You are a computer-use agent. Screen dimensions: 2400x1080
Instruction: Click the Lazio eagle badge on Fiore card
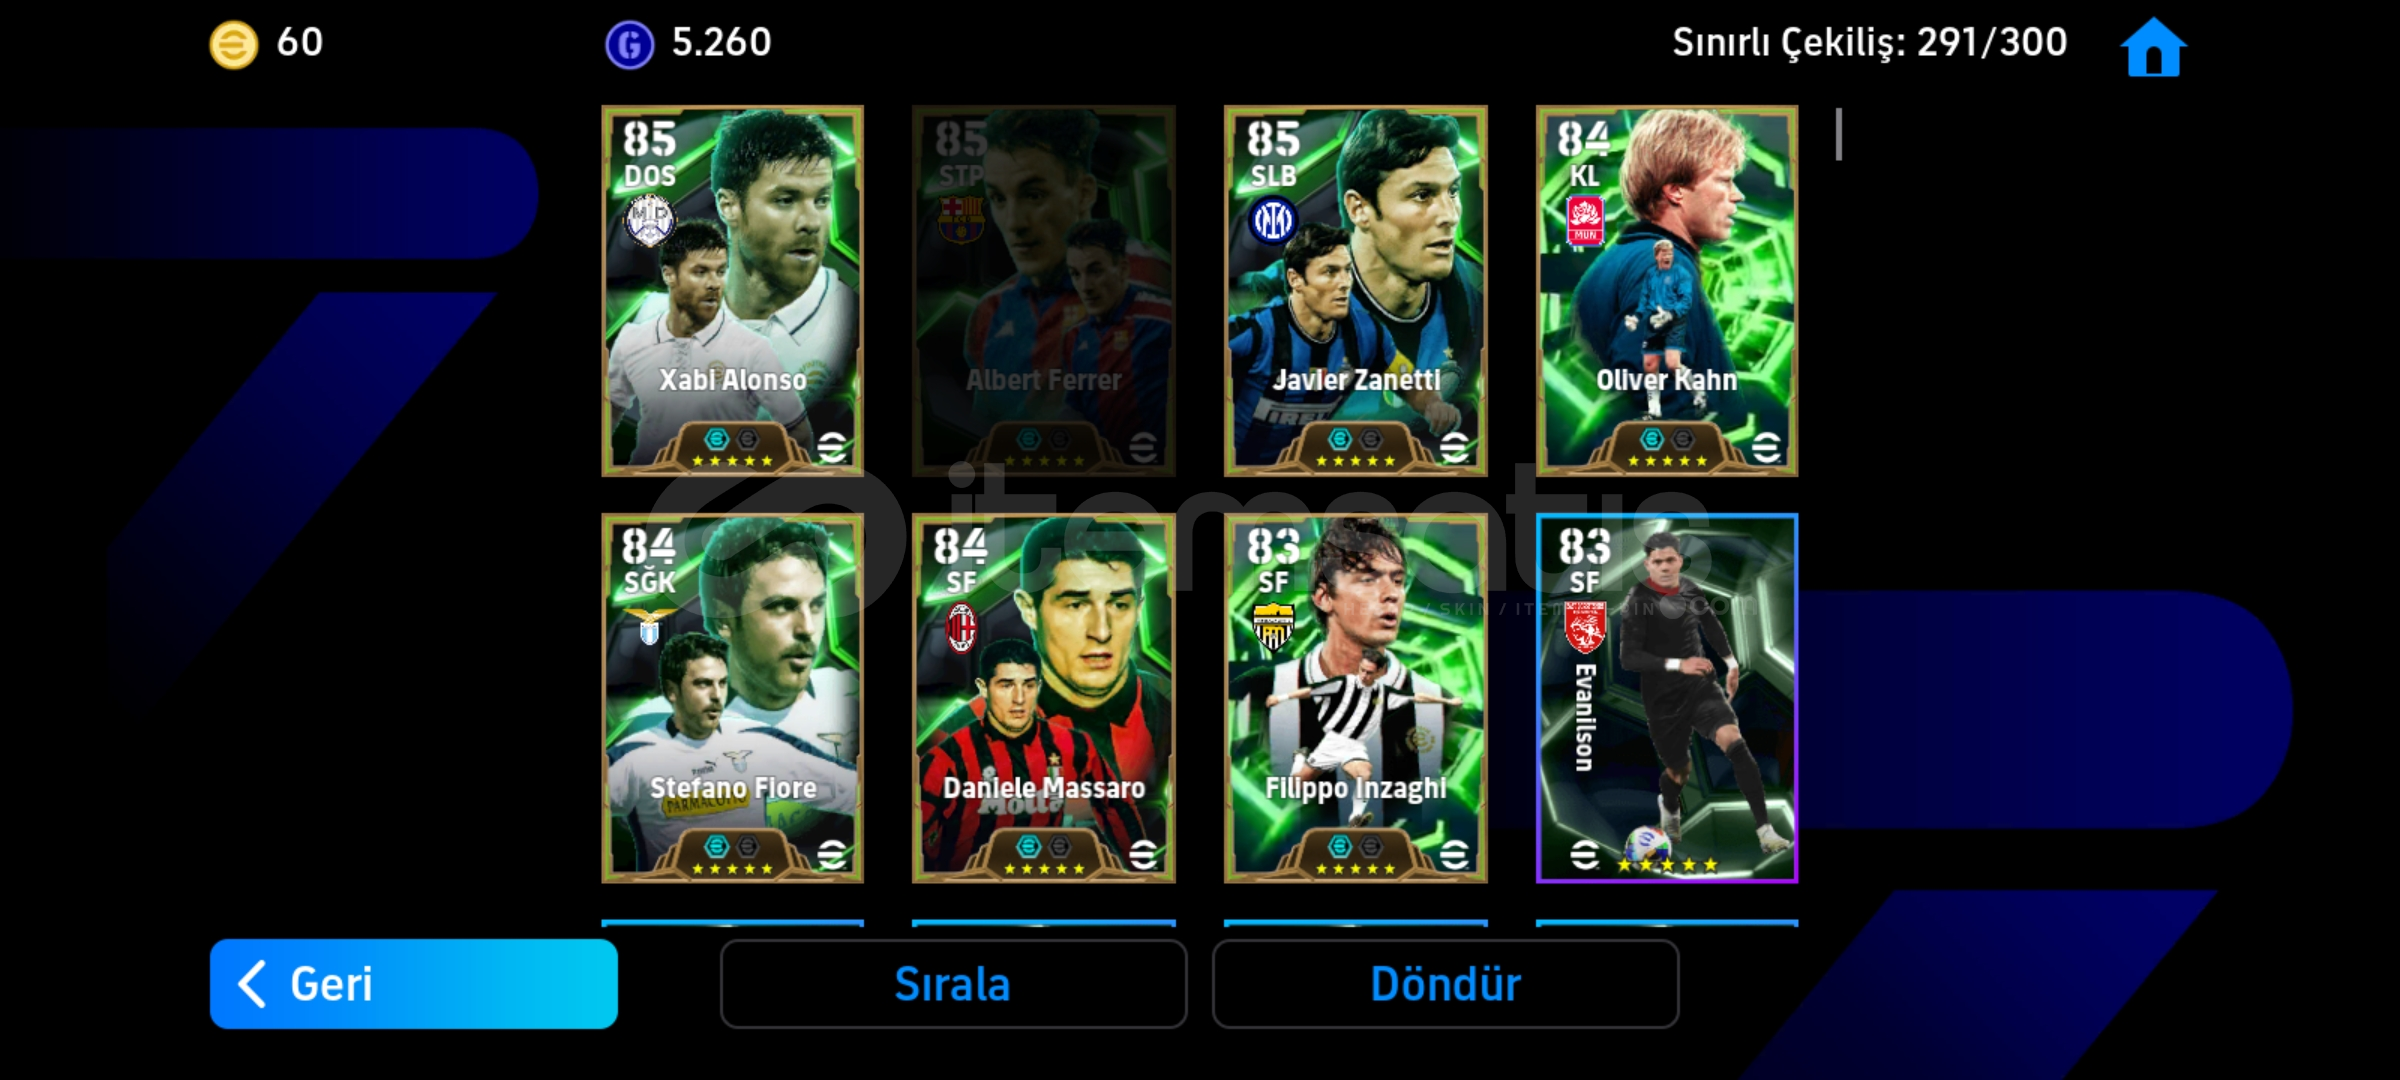(x=649, y=625)
